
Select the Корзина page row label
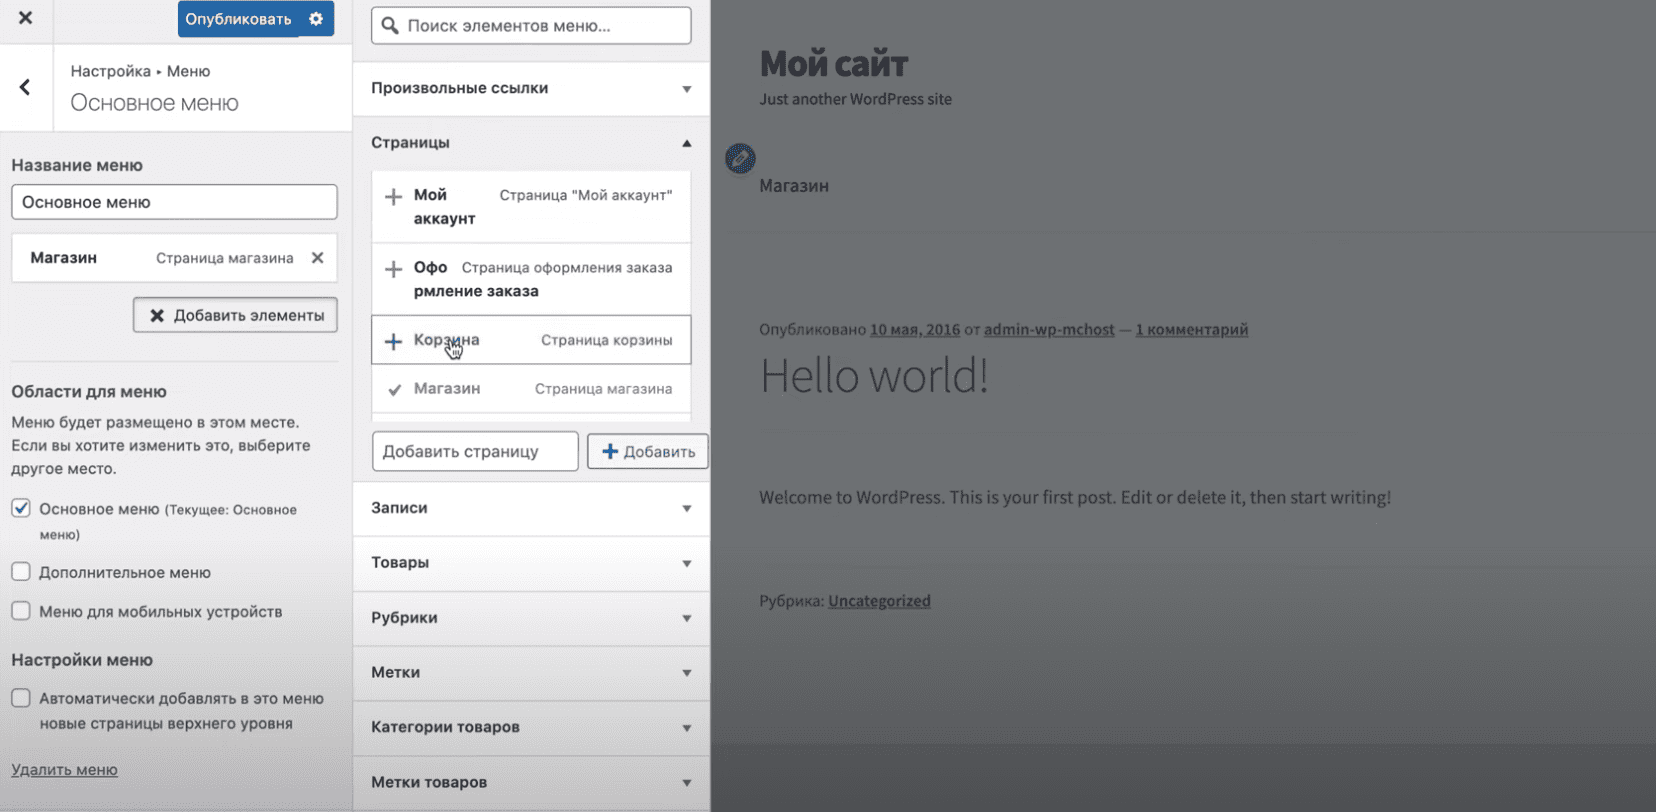click(447, 340)
